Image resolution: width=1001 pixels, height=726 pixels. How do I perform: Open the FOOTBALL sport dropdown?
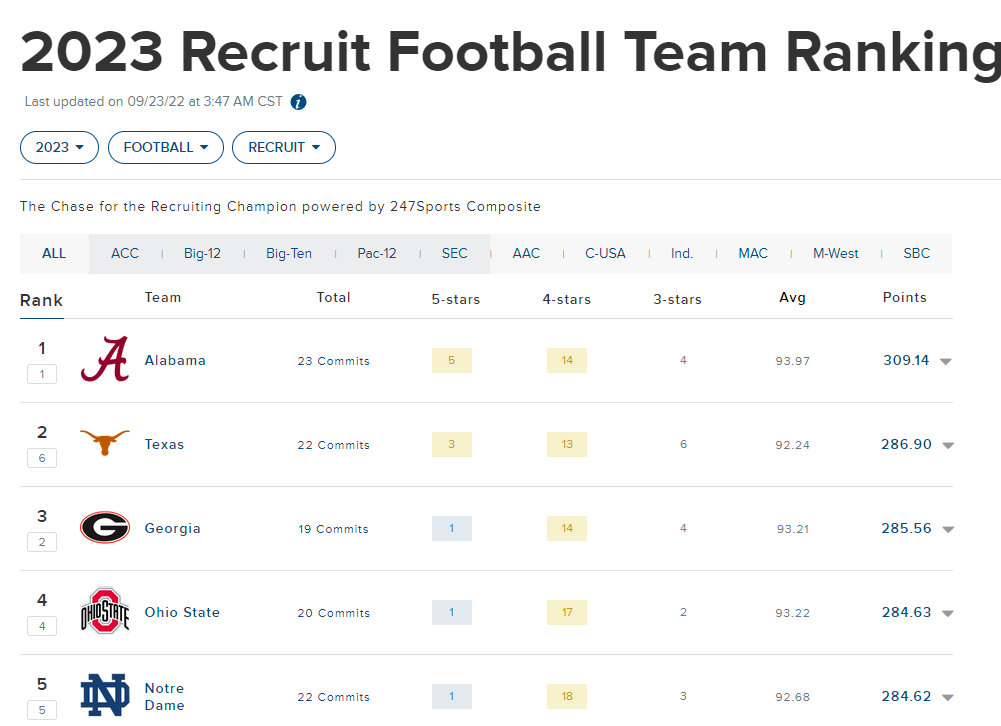point(166,147)
